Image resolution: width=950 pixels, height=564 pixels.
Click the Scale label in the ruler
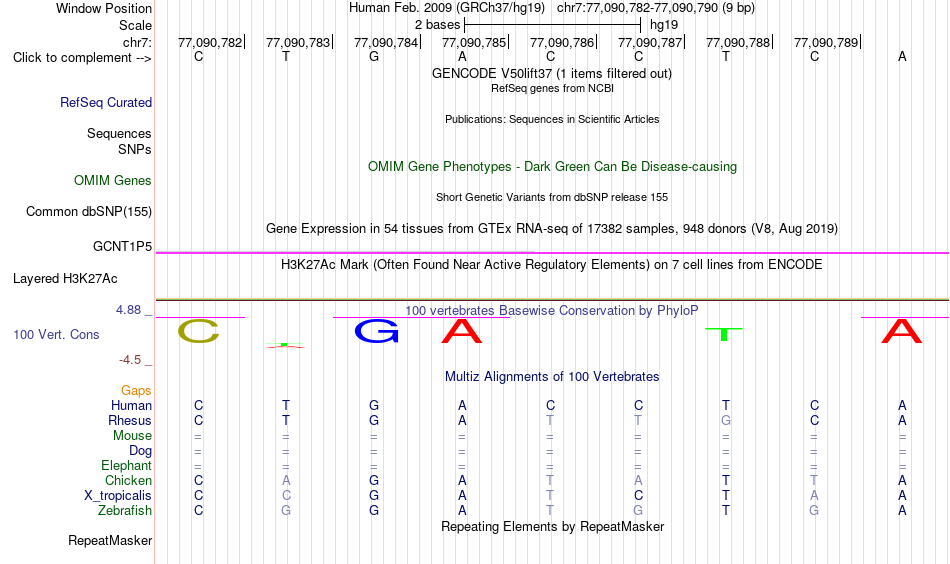tap(135, 25)
